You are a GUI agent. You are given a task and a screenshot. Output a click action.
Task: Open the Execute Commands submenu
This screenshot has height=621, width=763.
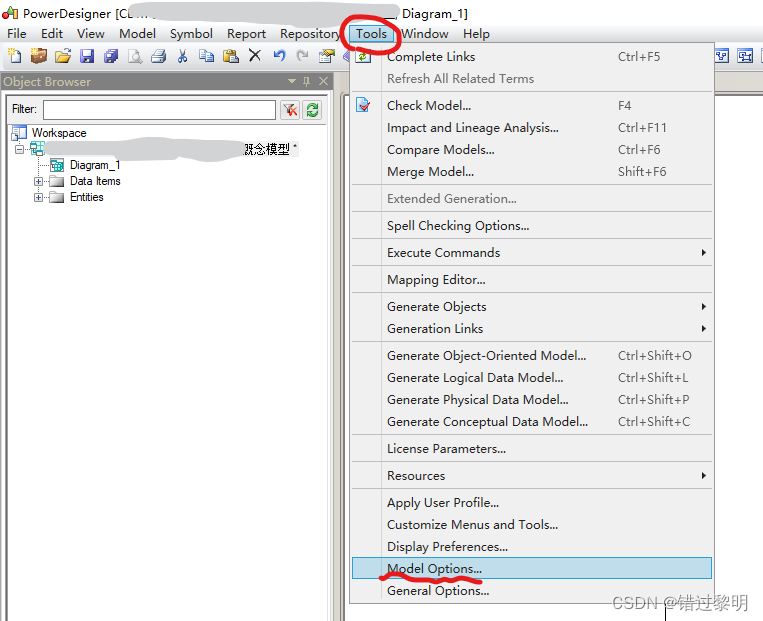coord(532,253)
